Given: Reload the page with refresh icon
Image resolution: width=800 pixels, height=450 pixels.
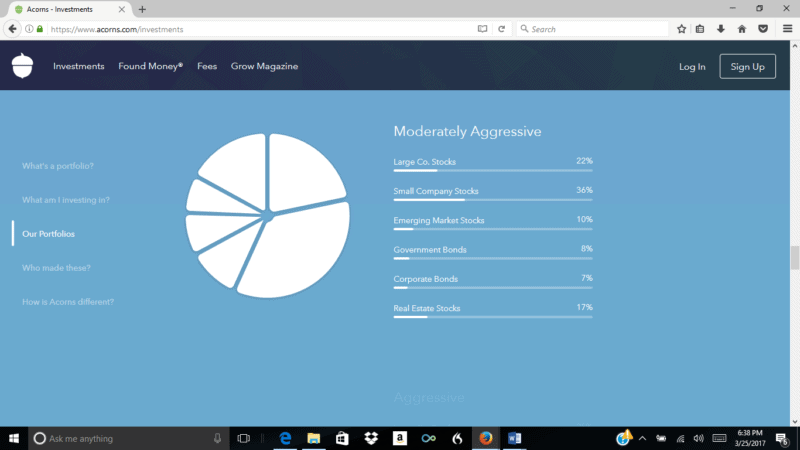Looking at the screenshot, I should 502,29.
